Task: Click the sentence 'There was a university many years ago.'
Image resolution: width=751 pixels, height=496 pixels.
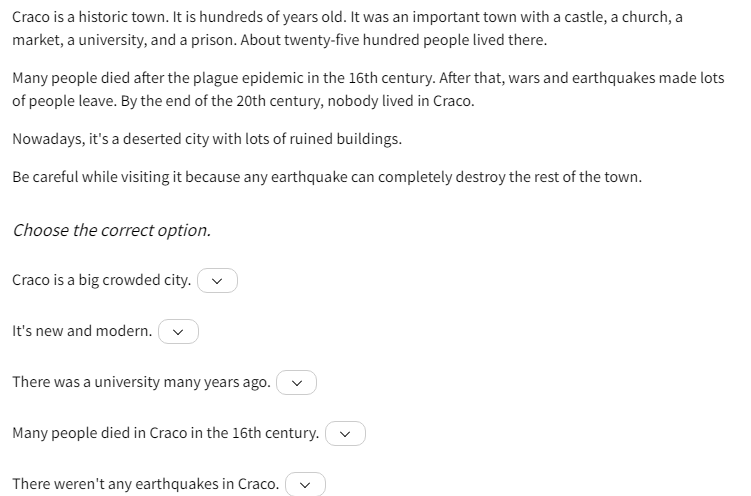Action: click(x=141, y=382)
